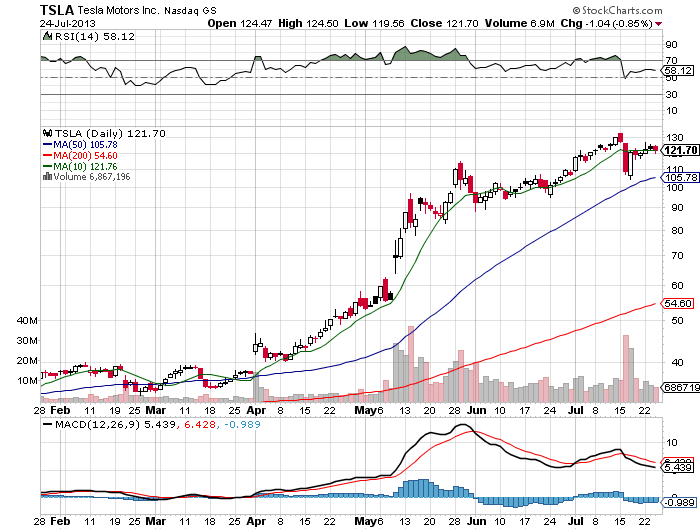Select the TSLA ticker symbol in the header

[57, 10]
